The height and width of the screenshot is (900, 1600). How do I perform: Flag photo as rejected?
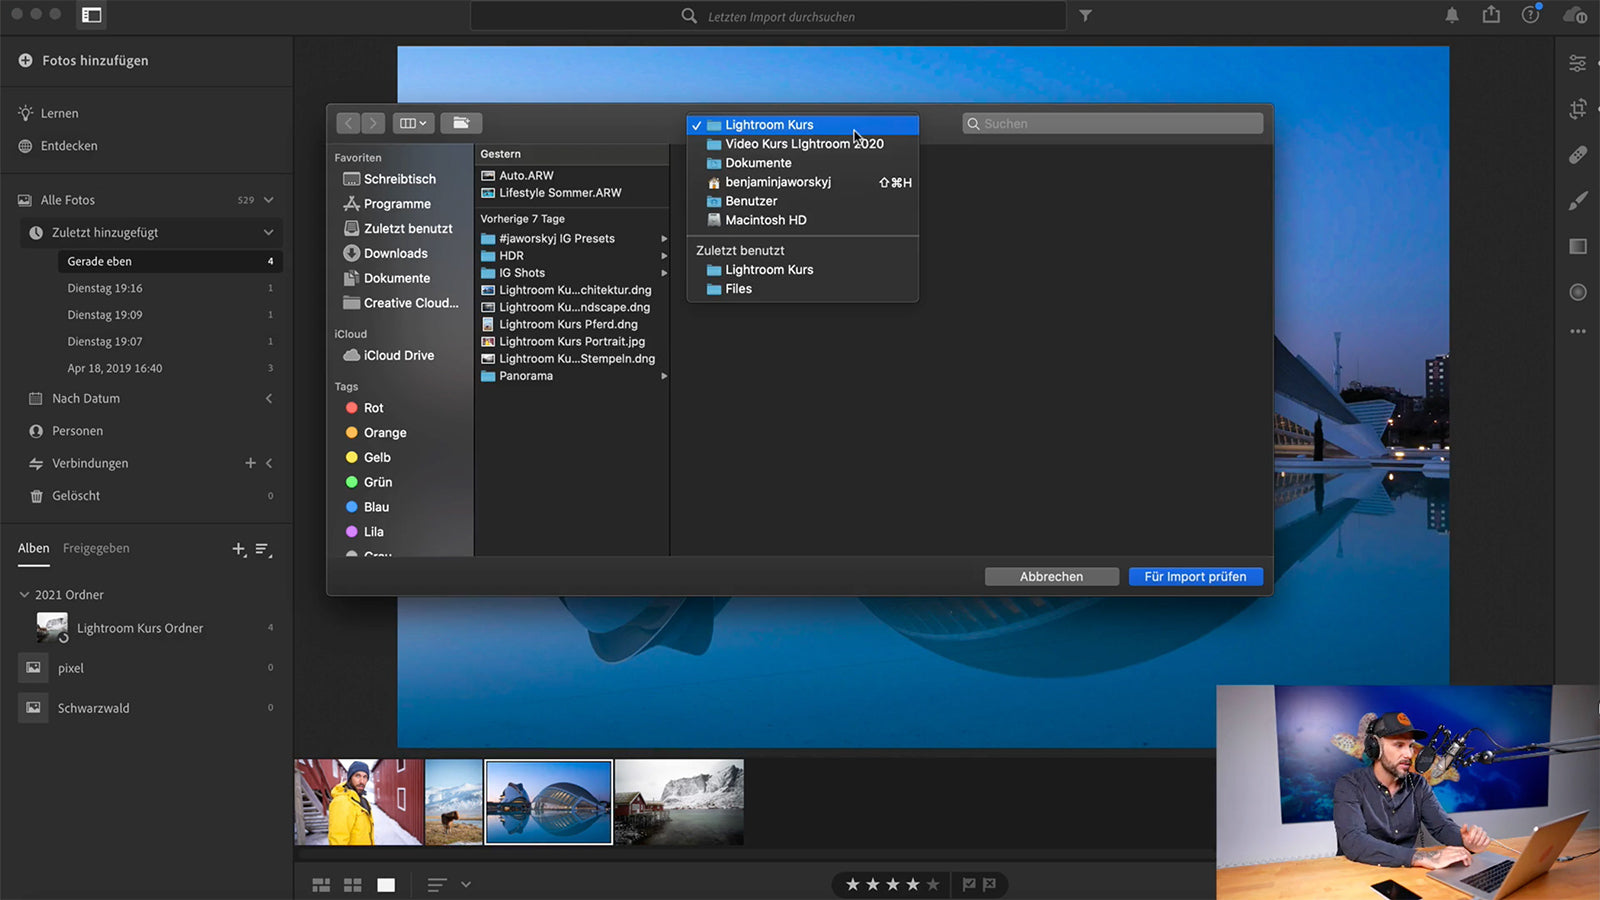(x=990, y=884)
